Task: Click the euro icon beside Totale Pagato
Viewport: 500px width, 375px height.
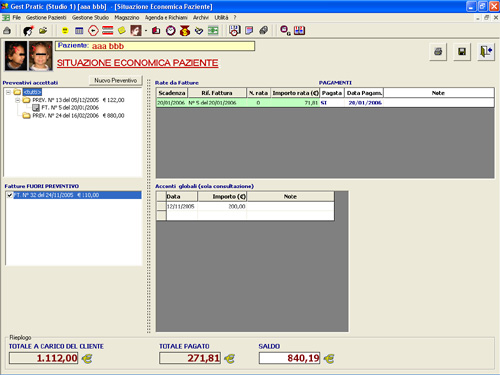Action: [x=229, y=359]
